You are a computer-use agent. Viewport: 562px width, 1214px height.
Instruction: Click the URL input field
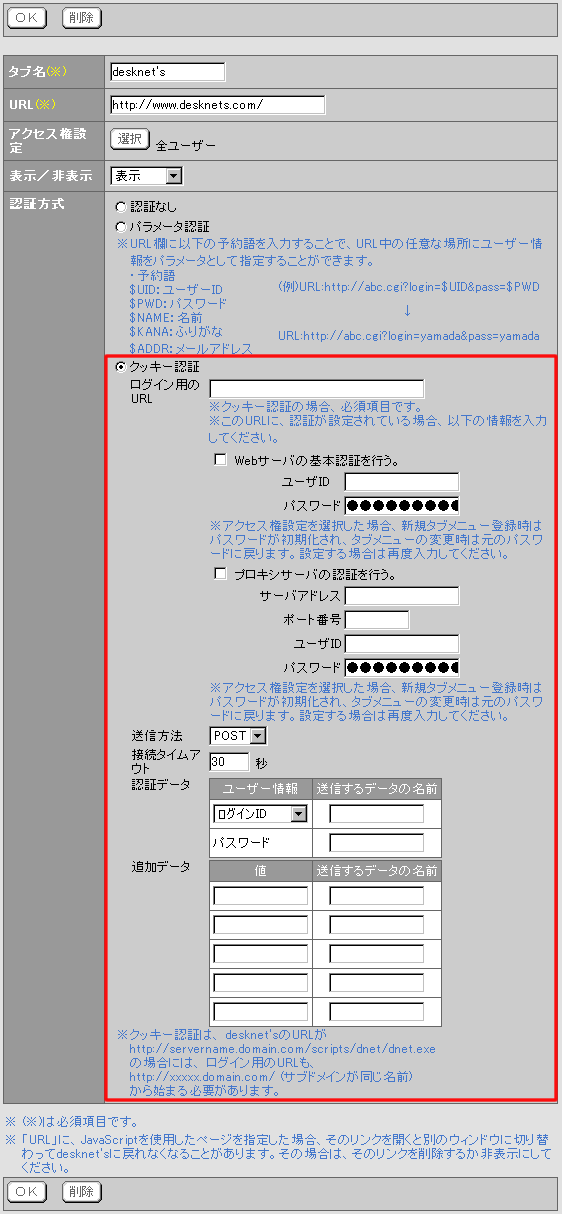[218, 105]
